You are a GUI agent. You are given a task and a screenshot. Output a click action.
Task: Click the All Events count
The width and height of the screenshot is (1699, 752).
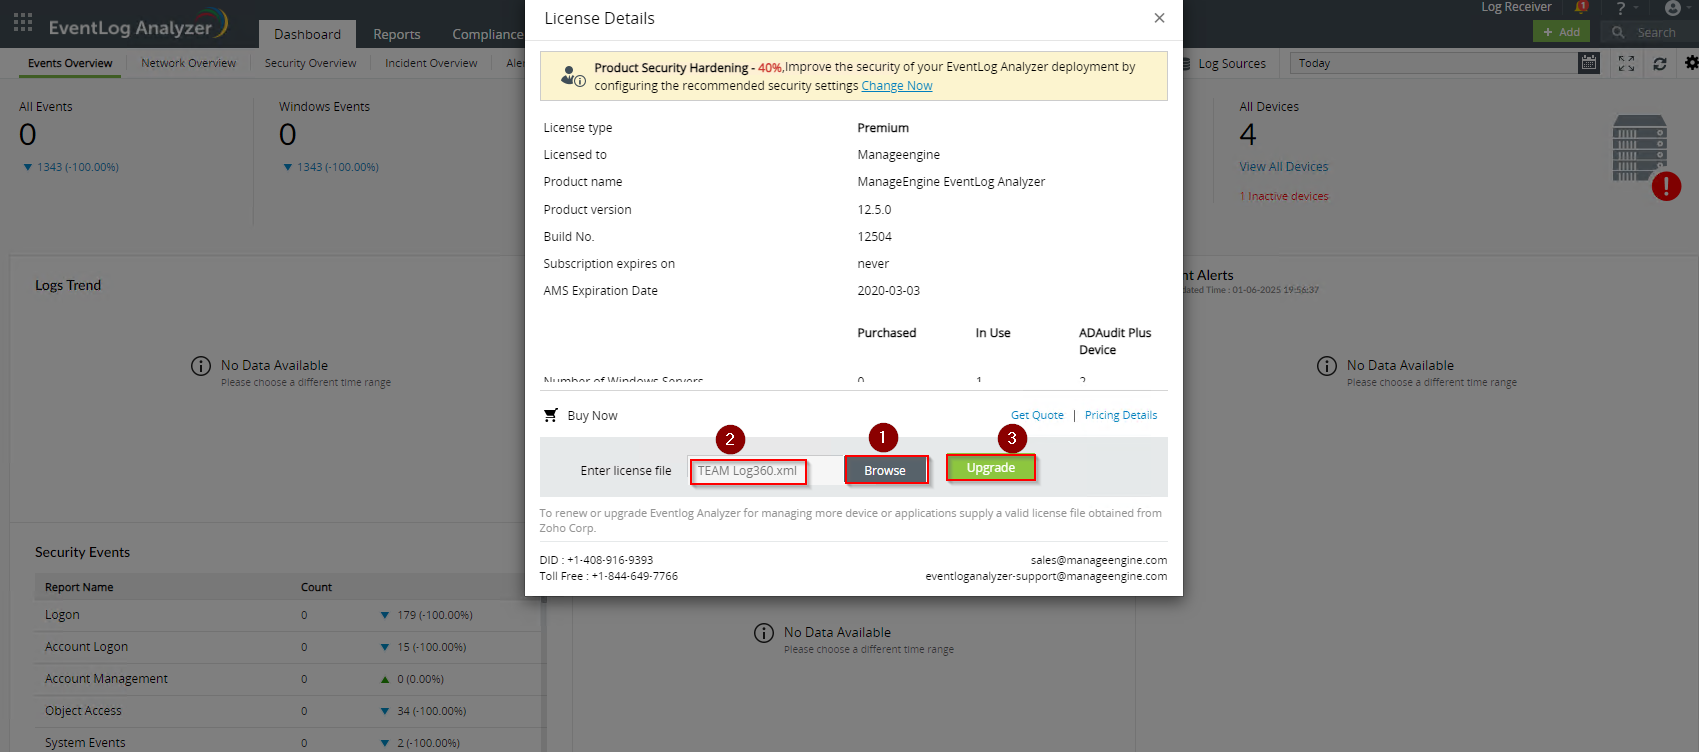coord(28,134)
